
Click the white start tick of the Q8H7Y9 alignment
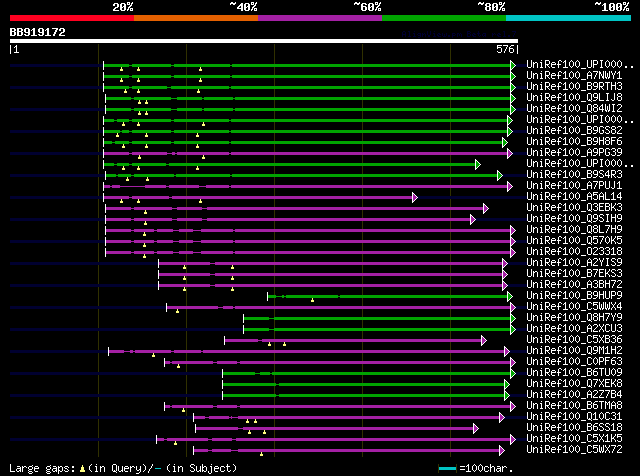(243, 318)
